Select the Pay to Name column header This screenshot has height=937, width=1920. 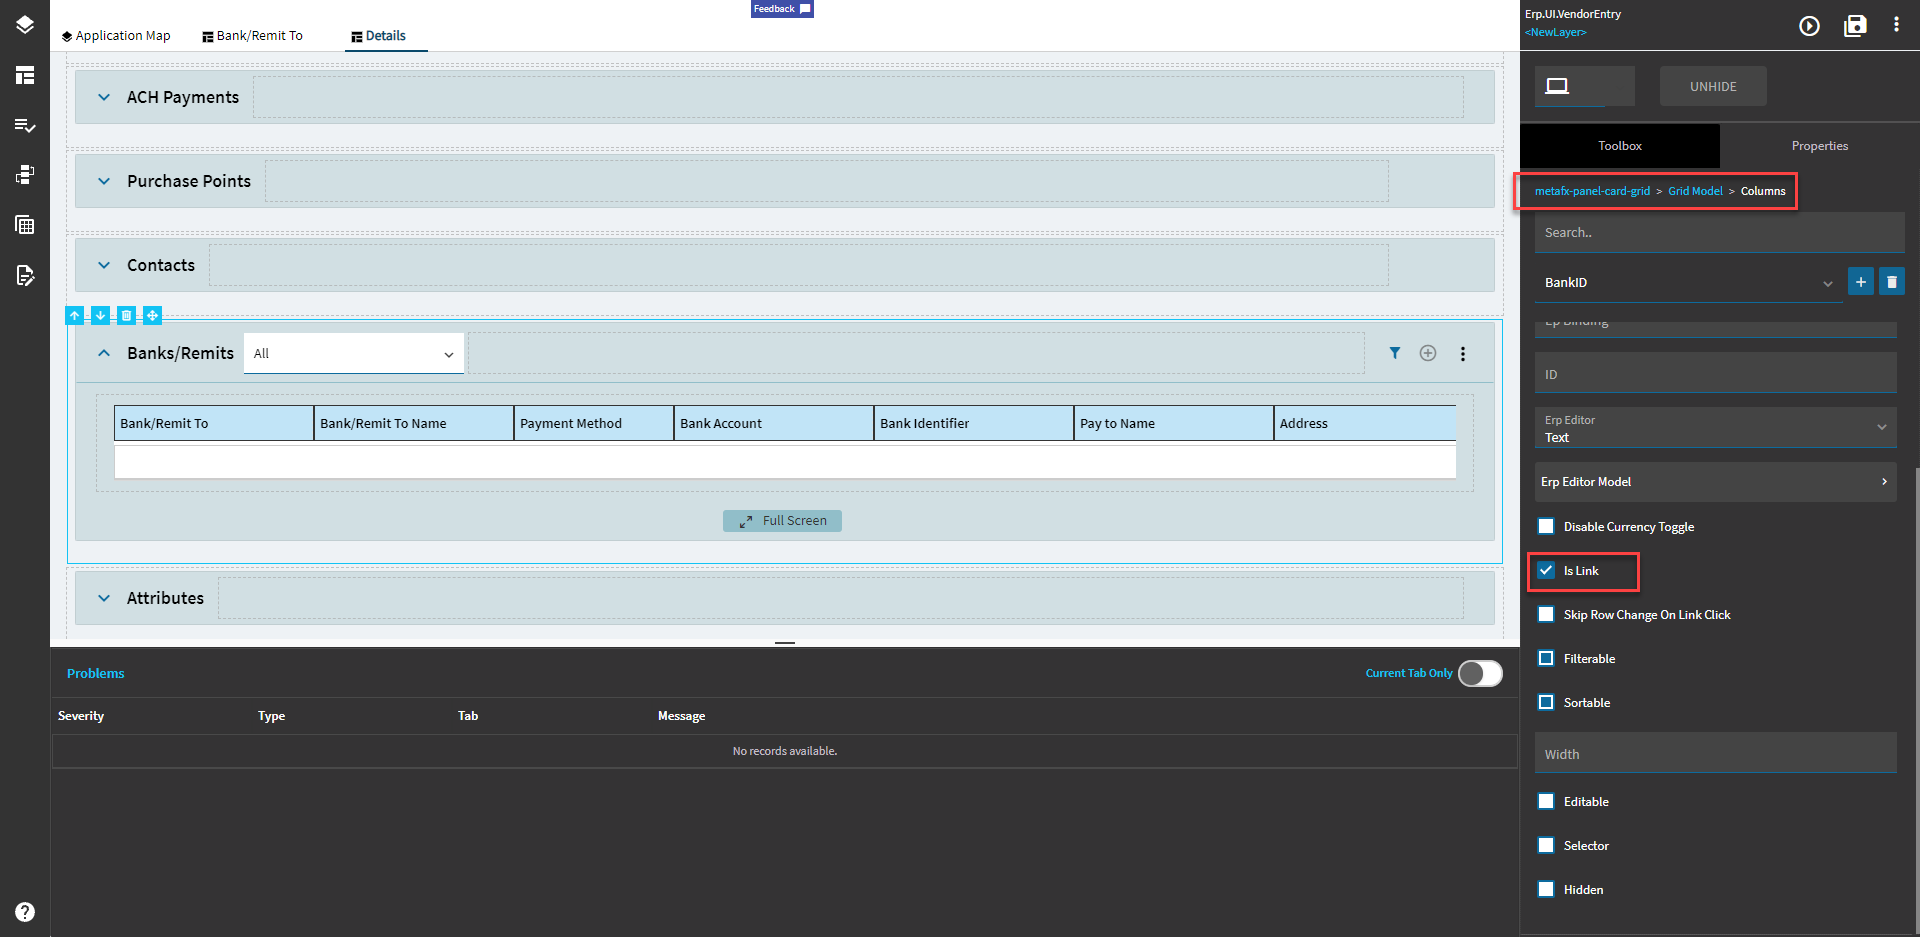1174,423
